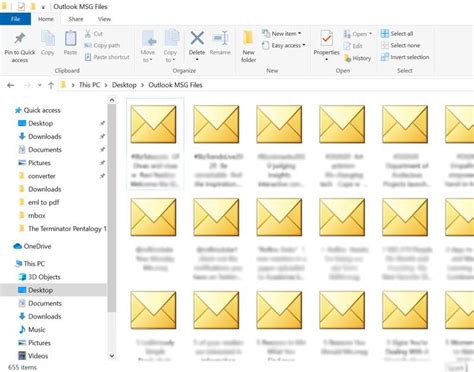Open Music under This PC
The width and height of the screenshot is (474, 372).
click(32, 330)
